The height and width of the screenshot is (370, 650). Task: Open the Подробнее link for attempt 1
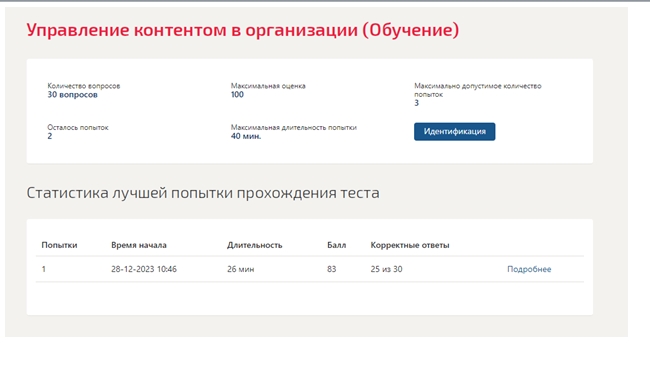point(529,269)
